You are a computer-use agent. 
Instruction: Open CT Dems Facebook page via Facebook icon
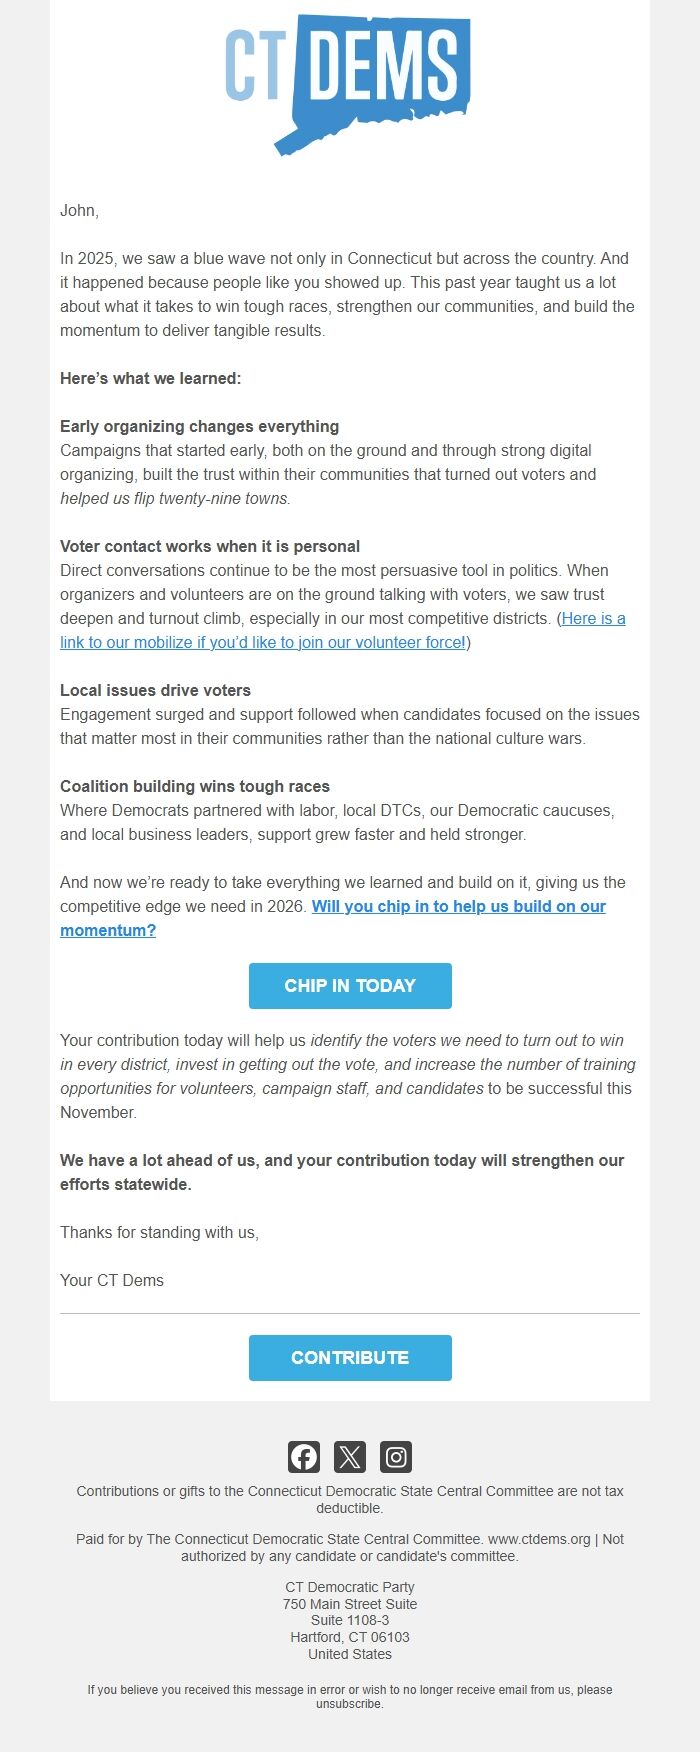point(303,1457)
